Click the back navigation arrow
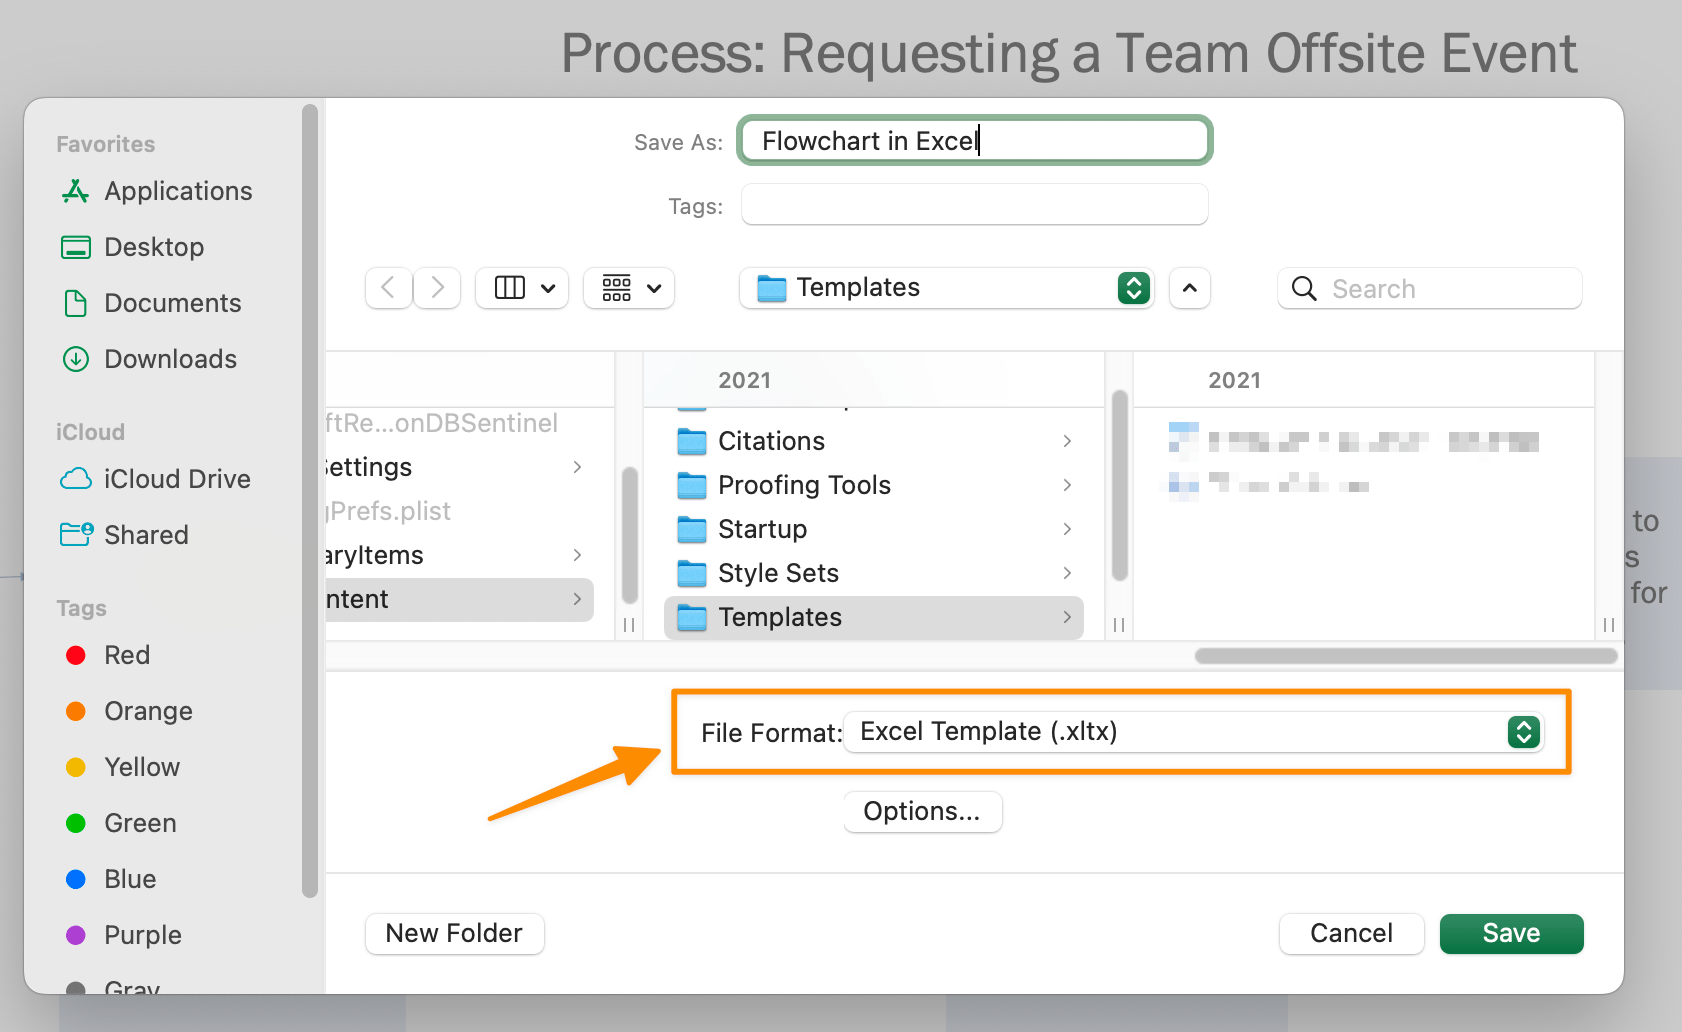This screenshot has width=1682, height=1032. coord(389,288)
